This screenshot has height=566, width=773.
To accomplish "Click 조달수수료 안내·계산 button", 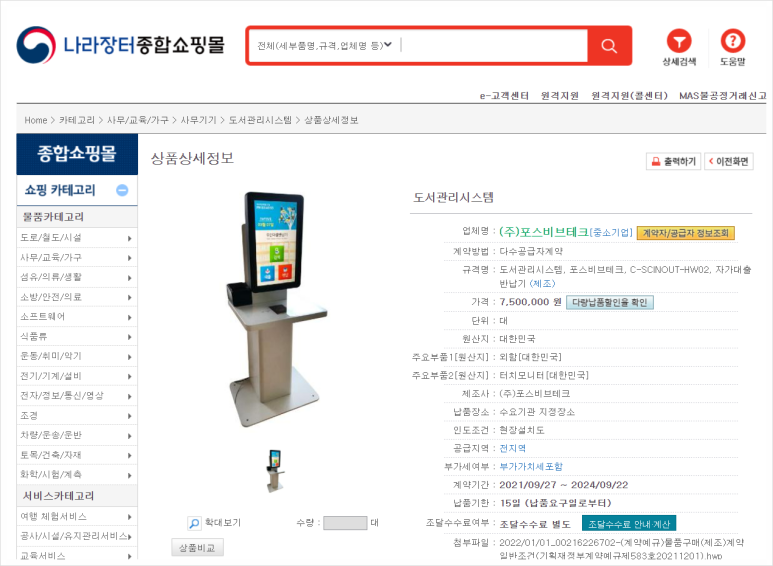I will point(629,524).
